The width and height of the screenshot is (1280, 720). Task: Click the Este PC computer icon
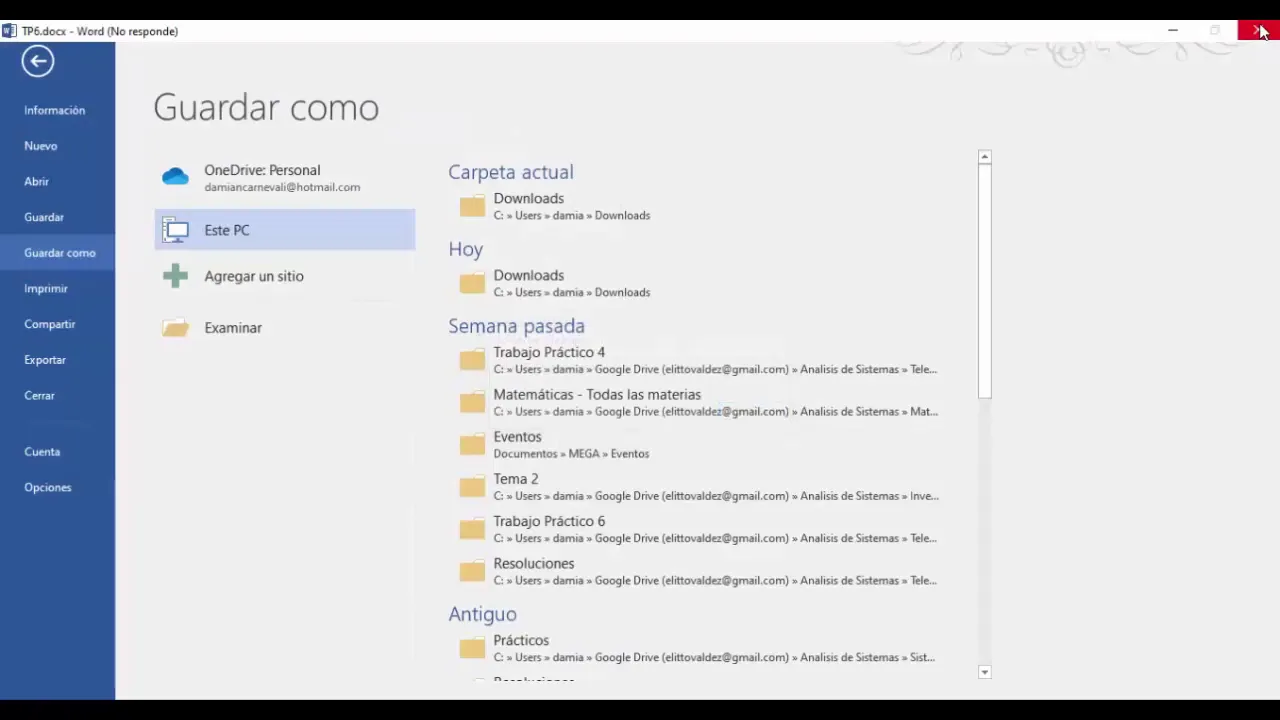[x=175, y=230]
